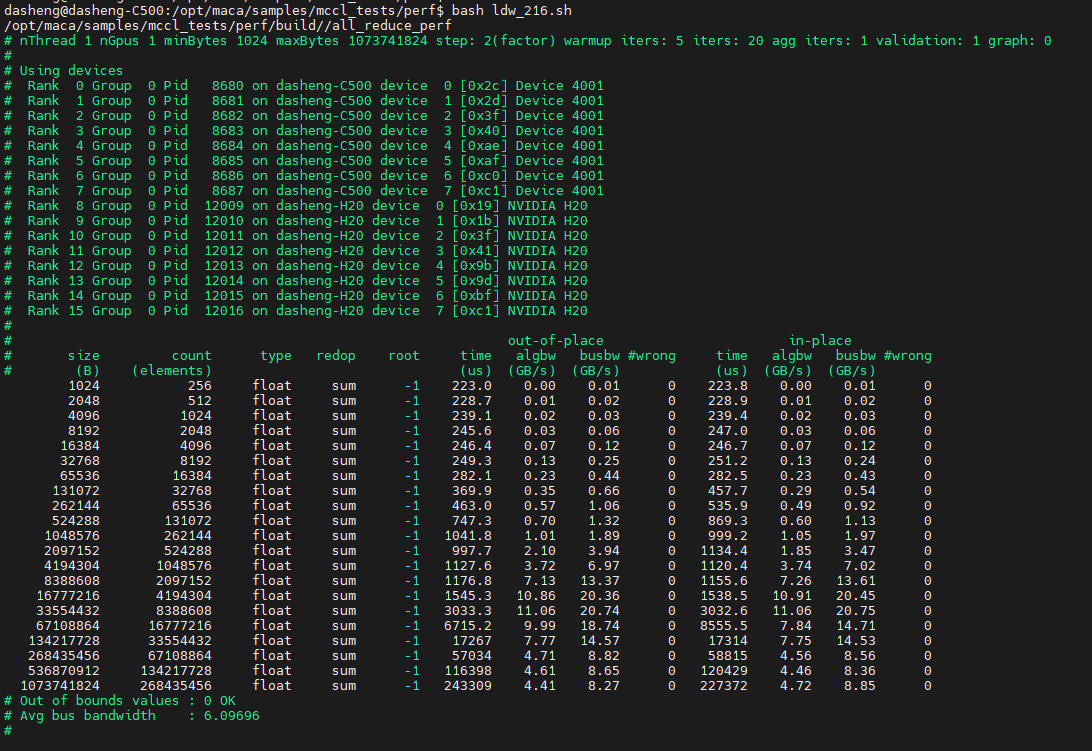This screenshot has width=1092, height=751.
Task: Select the time value 243309
Action: click(x=468, y=686)
